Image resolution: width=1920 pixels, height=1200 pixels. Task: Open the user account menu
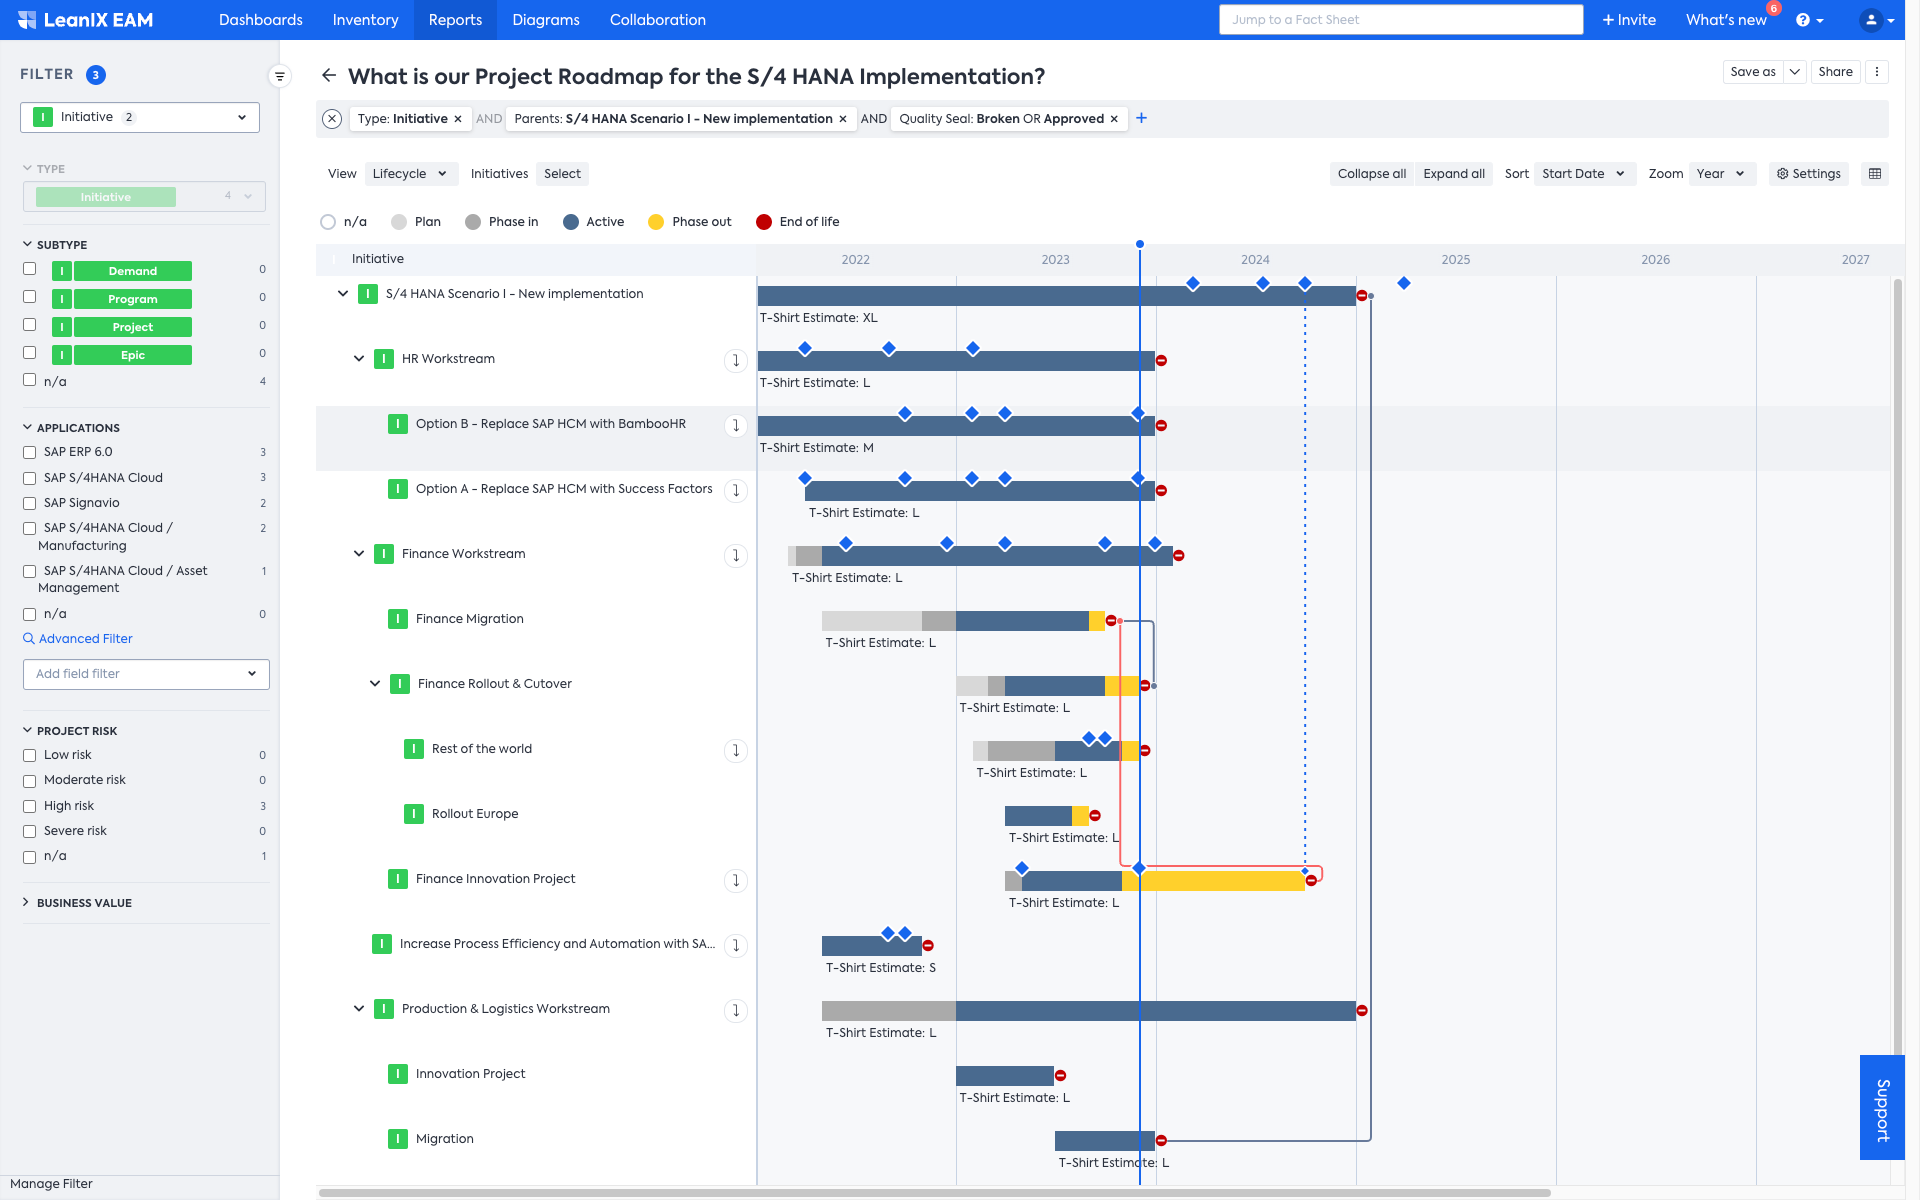(x=1876, y=20)
